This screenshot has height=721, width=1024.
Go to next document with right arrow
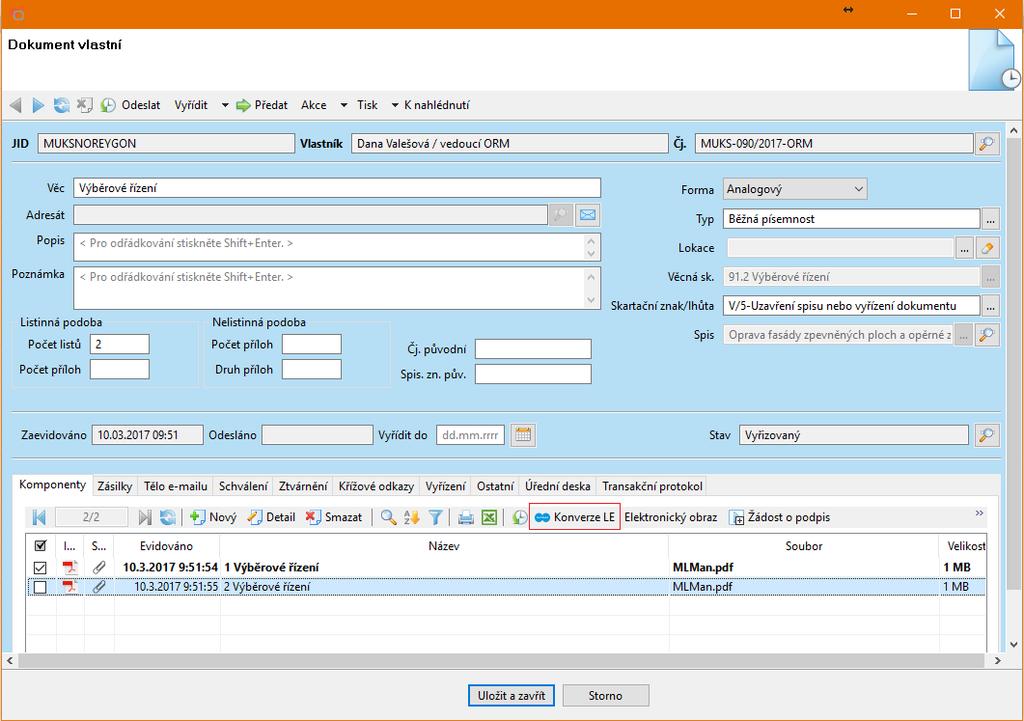point(39,105)
